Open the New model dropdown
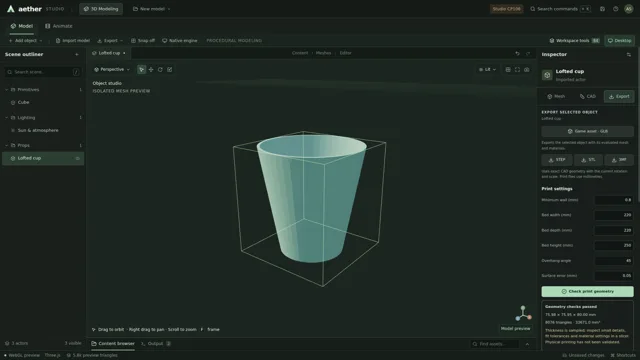This screenshot has height=360, width=640. coord(151,9)
